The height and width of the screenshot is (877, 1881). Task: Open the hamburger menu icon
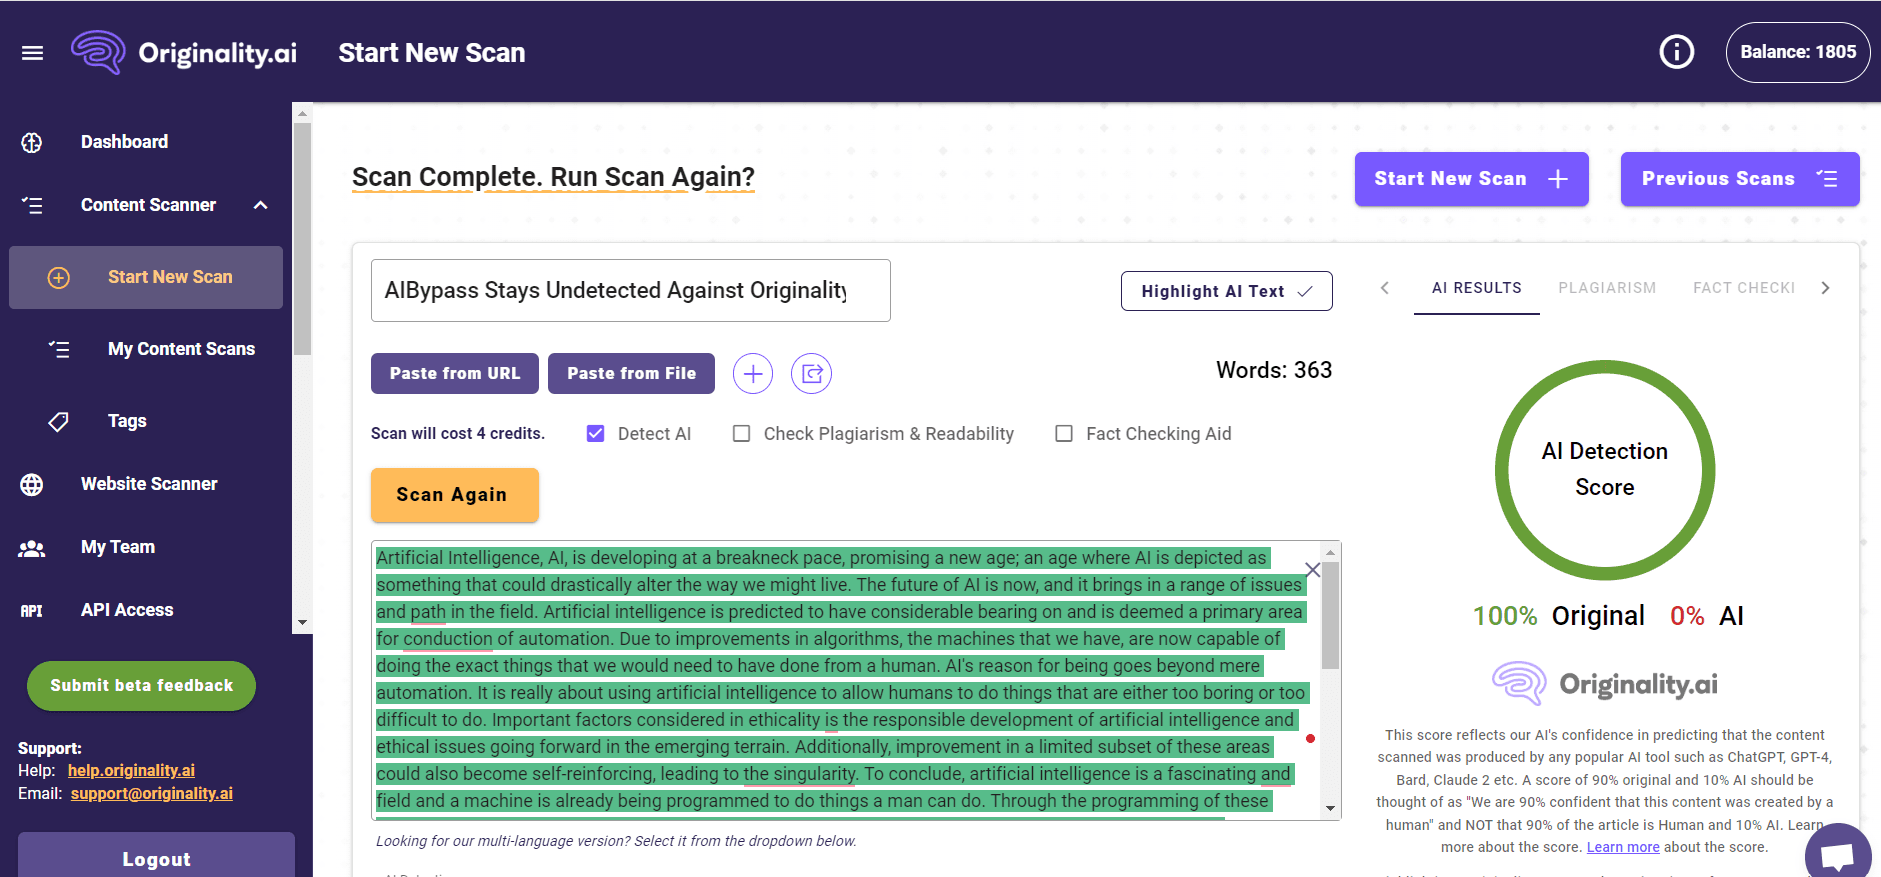32,53
